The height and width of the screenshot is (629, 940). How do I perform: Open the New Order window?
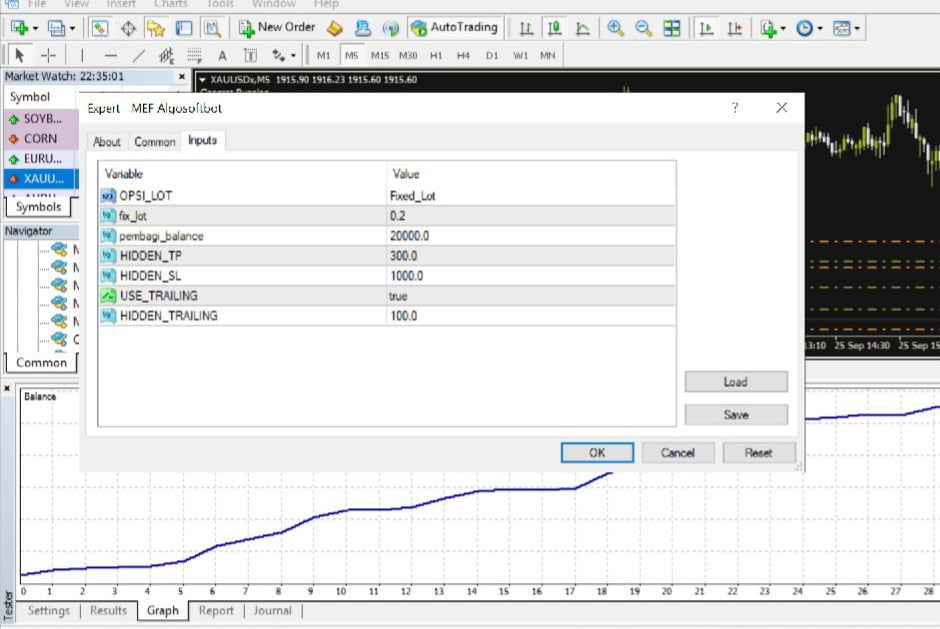click(277, 28)
